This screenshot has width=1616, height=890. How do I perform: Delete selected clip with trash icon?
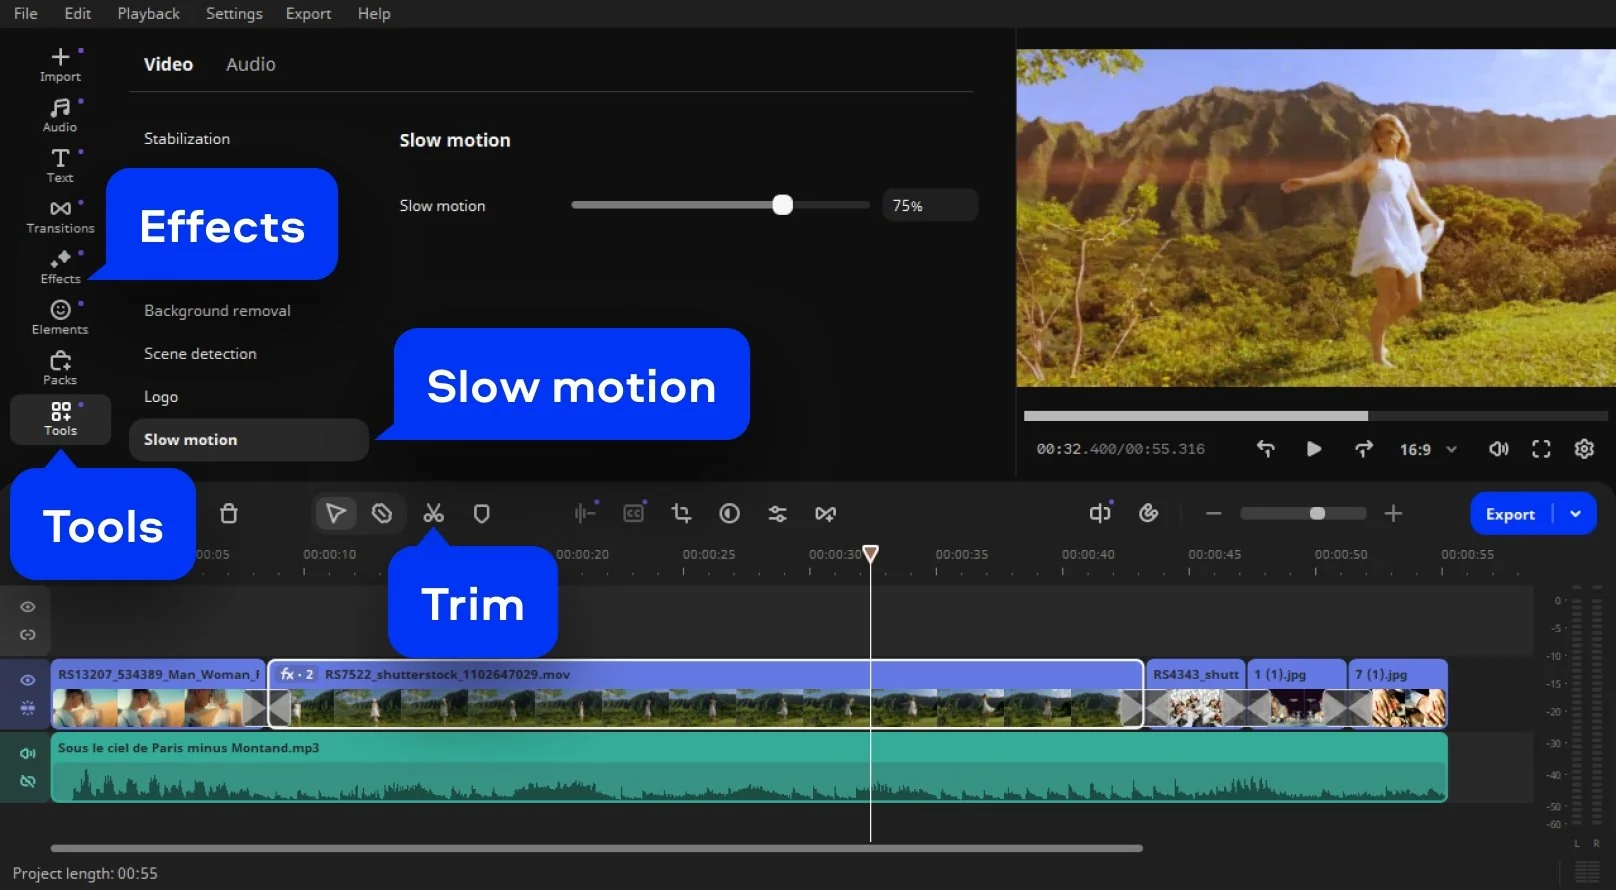229,514
